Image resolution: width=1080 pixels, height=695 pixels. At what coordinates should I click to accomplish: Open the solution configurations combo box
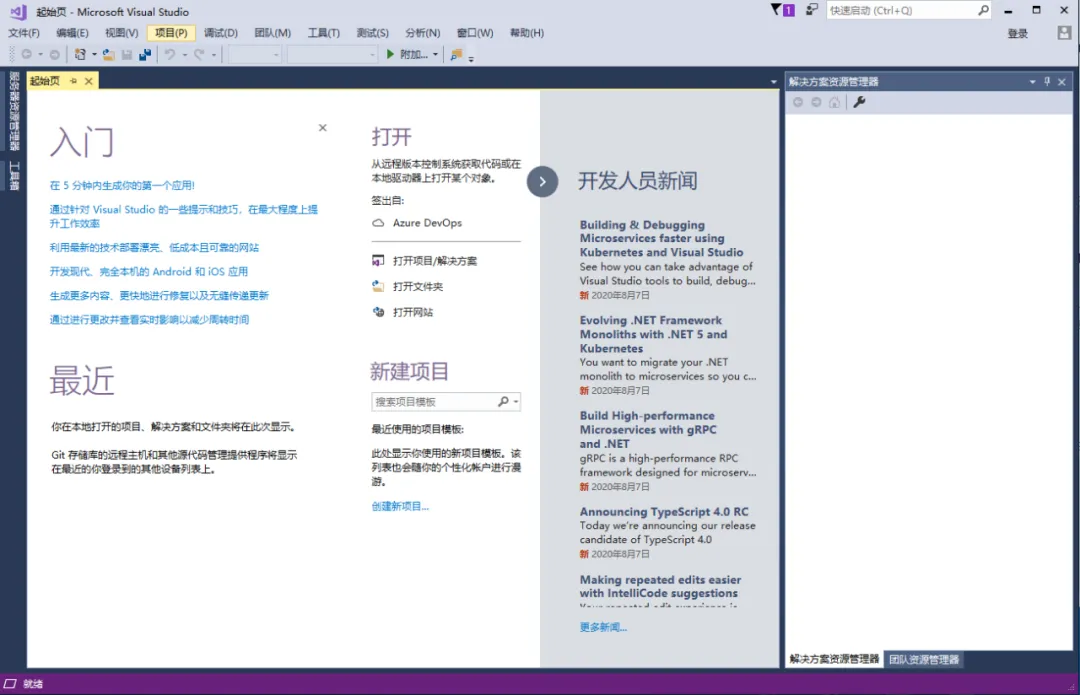(x=254, y=54)
